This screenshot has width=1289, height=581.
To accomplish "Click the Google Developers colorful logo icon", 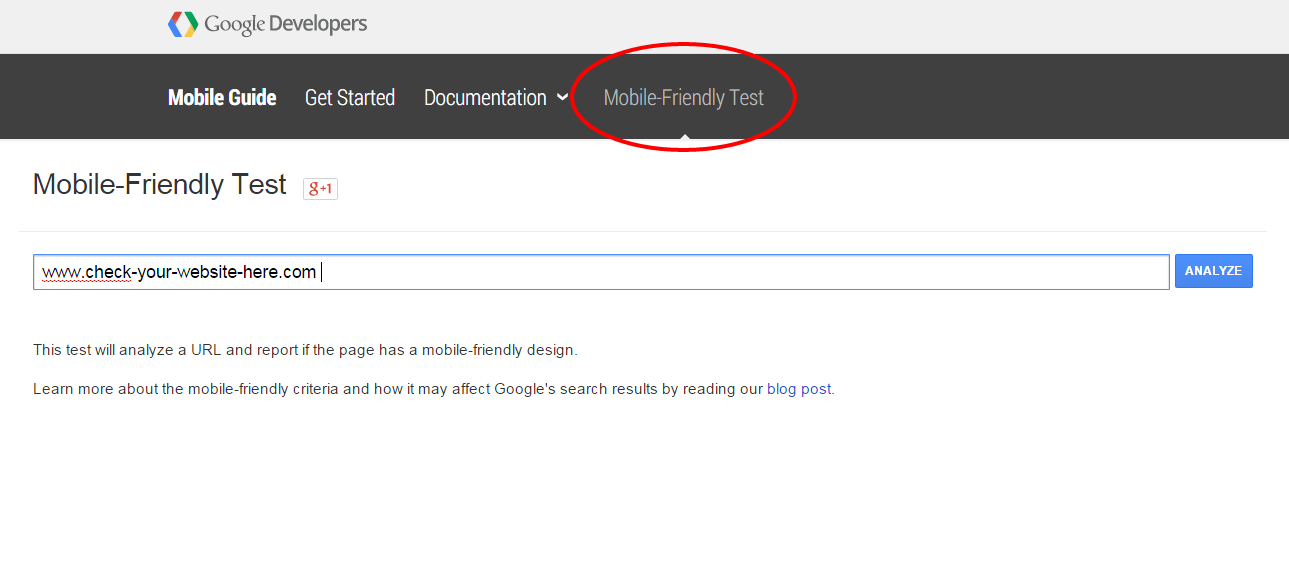I will pos(182,24).
